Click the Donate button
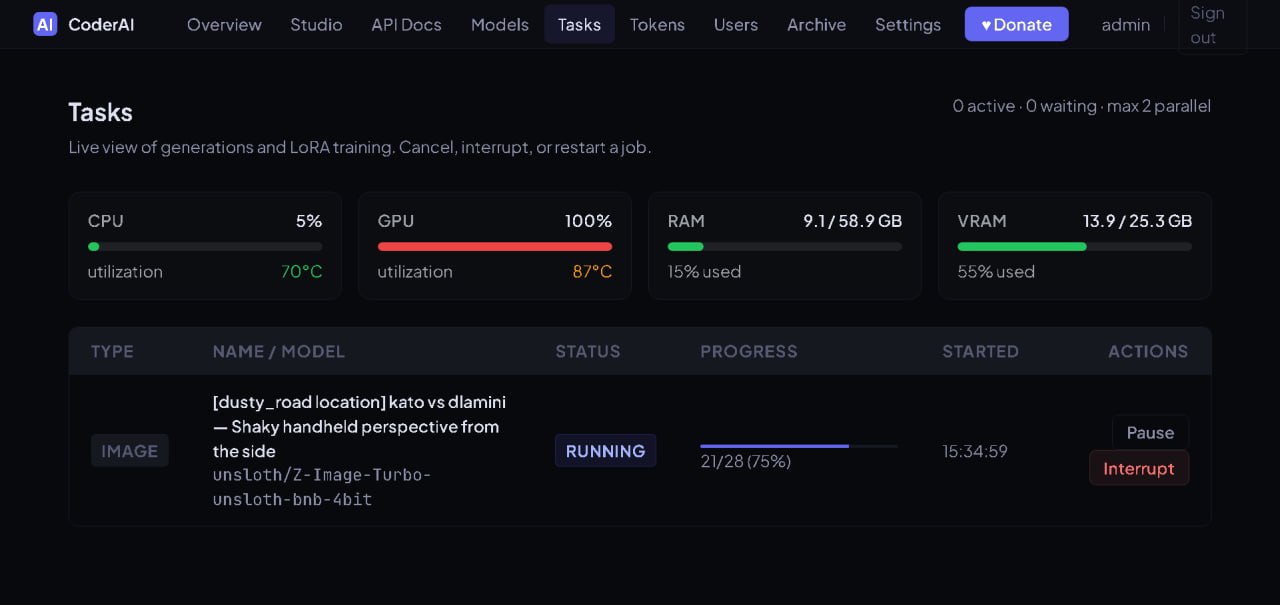The image size is (1280, 605). click(x=1016, y=24)
